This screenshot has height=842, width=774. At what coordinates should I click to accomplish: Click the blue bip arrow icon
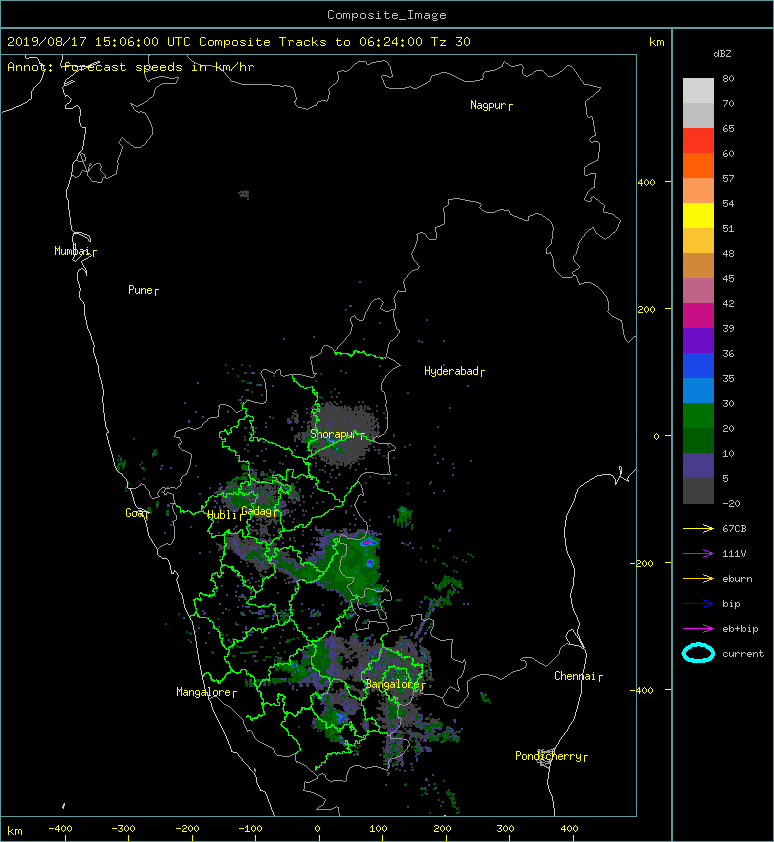pyautogui.click(x=698, y=604)
